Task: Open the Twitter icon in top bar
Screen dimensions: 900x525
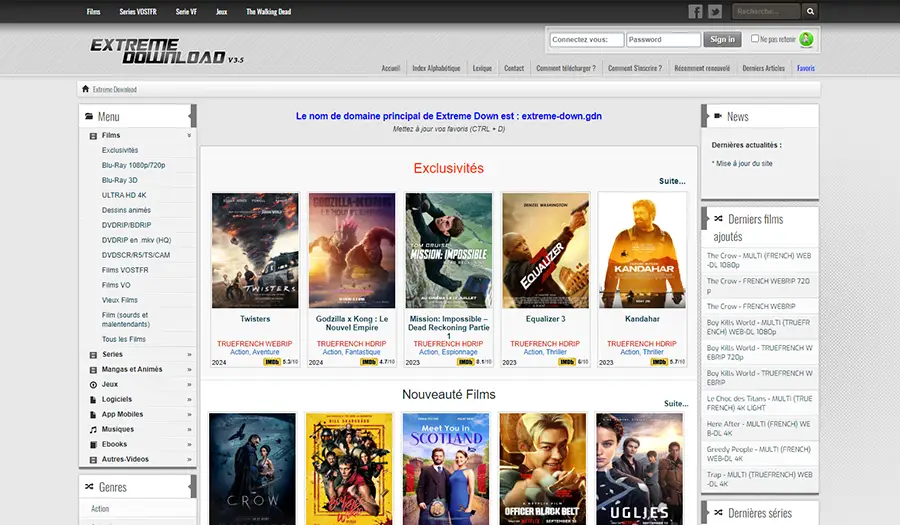Action: tap(715, 11)
